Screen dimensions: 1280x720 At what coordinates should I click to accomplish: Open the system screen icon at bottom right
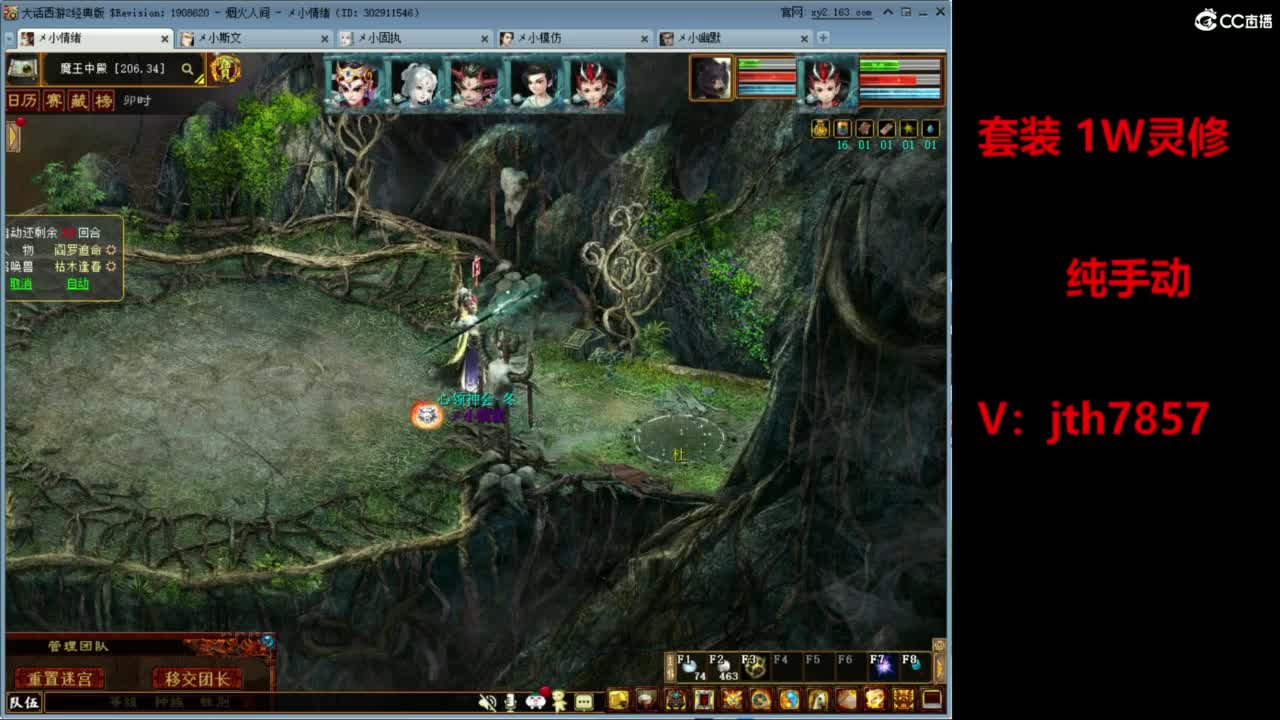click(x=932, y=700)
